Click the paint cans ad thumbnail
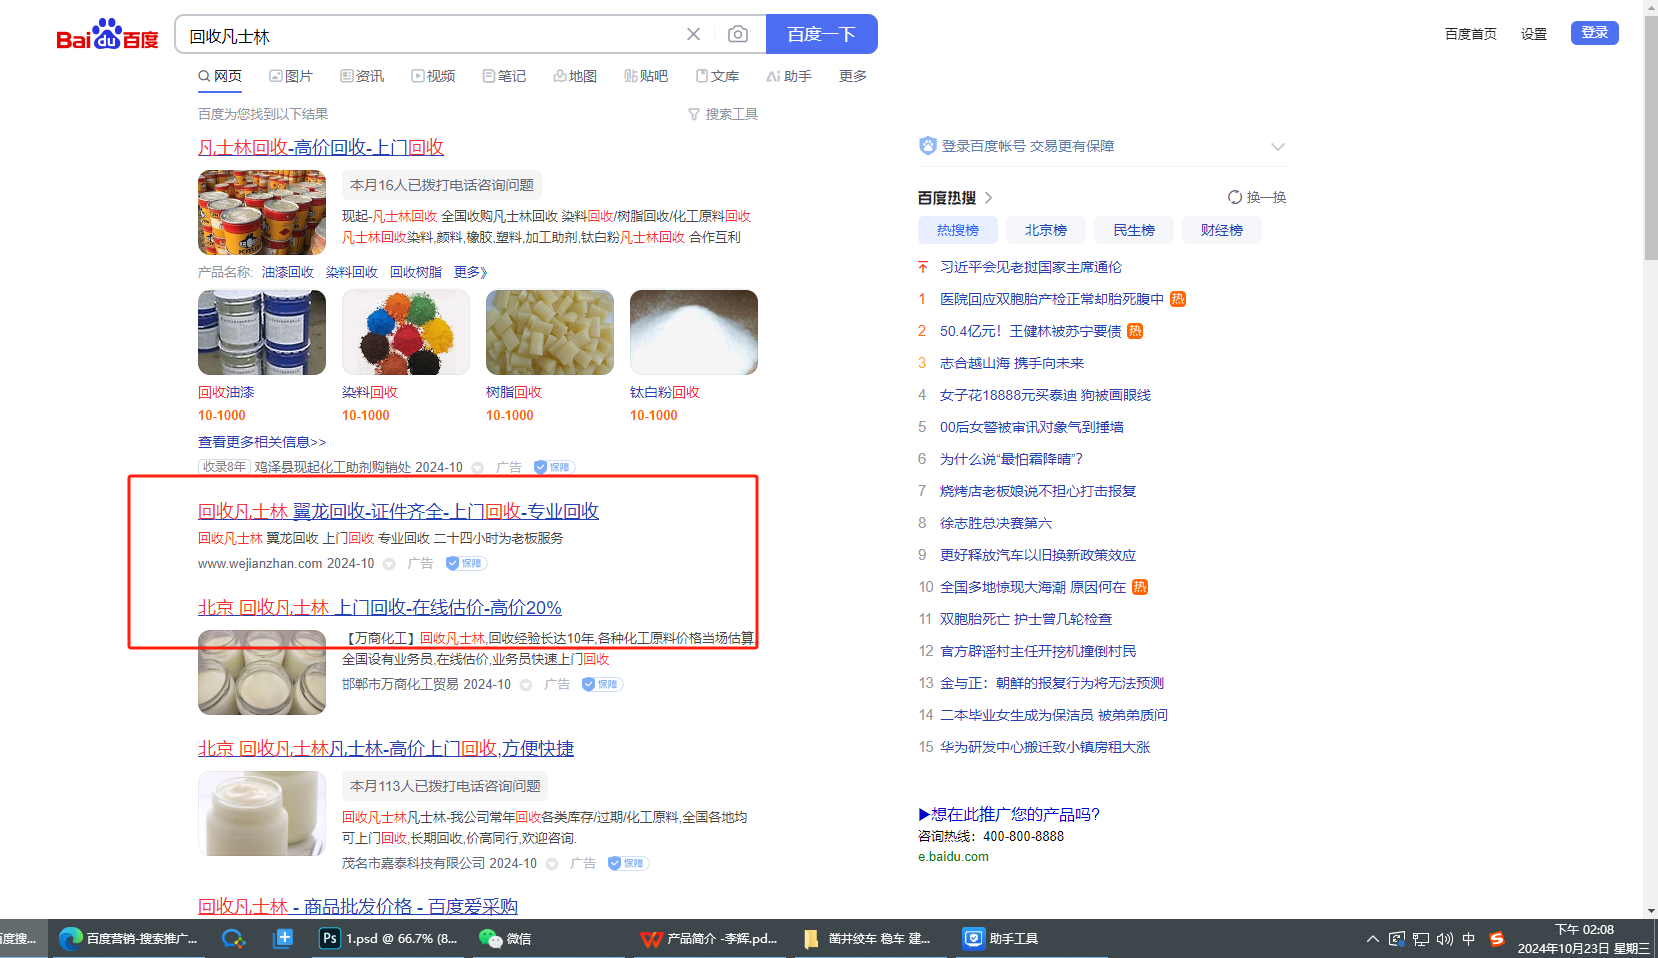The image size is (1658, 958). click(262, 212)
